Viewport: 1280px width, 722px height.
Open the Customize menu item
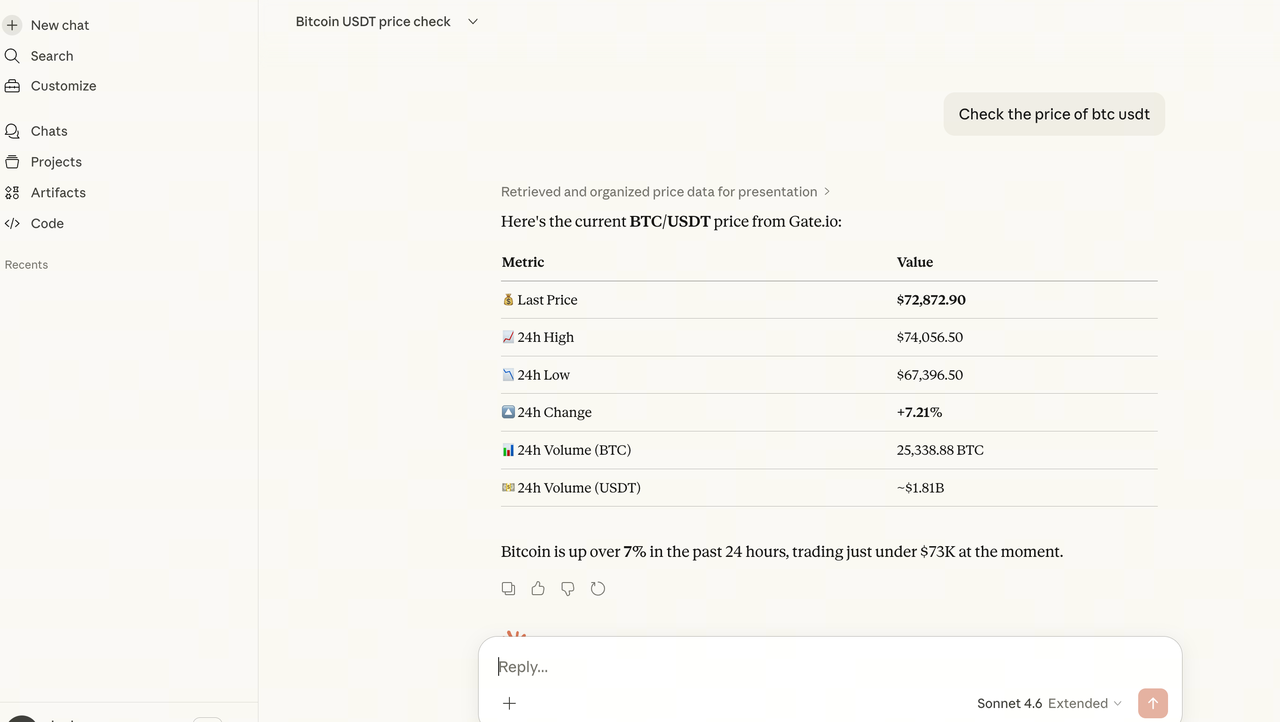coord(63,86)
